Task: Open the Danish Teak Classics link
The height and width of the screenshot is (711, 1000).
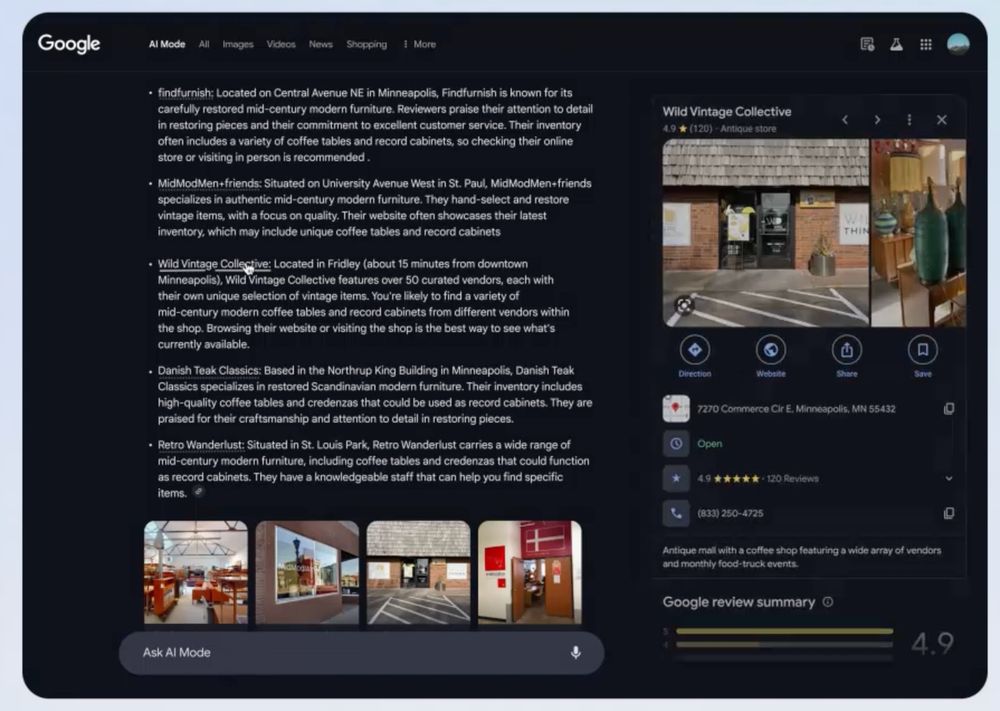Action: click(x=209, y=370)
